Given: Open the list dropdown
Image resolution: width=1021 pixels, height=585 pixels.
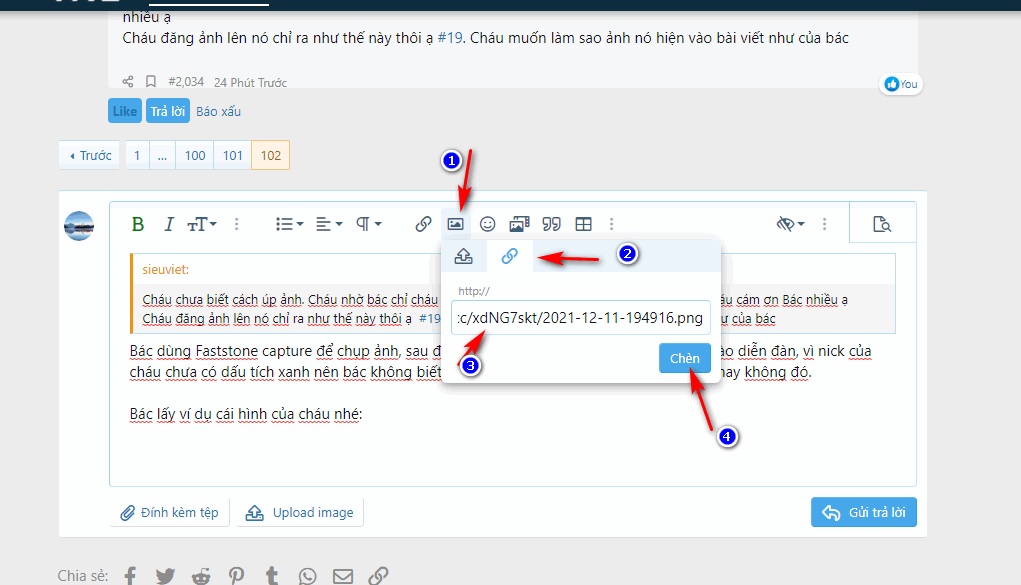Looking at the screenshot, I should (289, 224).
